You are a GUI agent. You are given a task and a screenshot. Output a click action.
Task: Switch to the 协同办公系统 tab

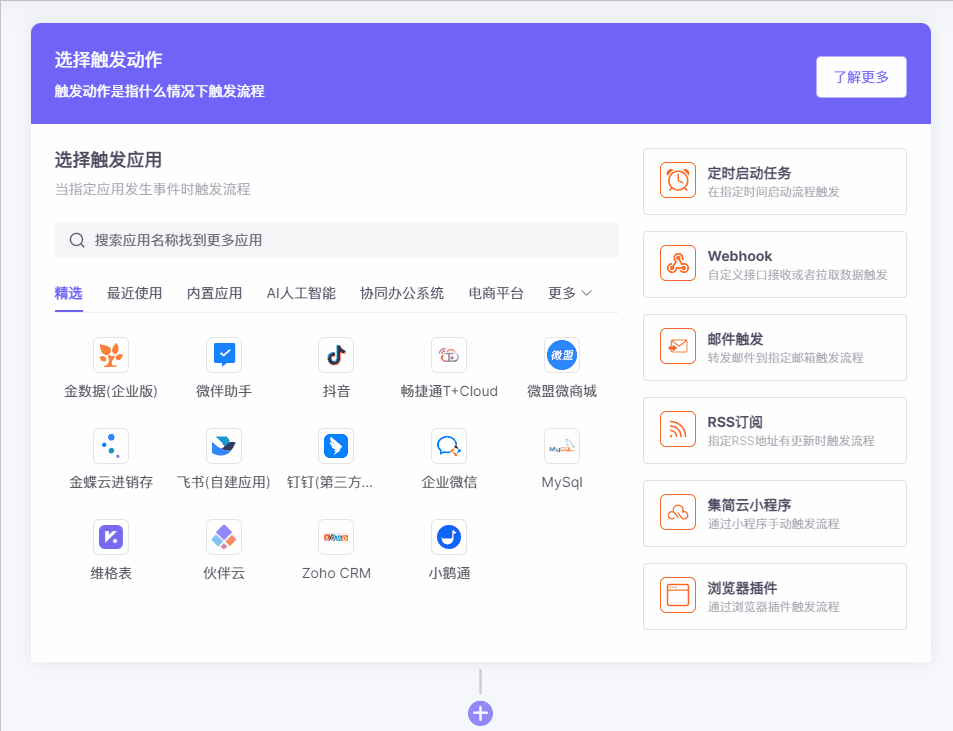click(402, 293)
